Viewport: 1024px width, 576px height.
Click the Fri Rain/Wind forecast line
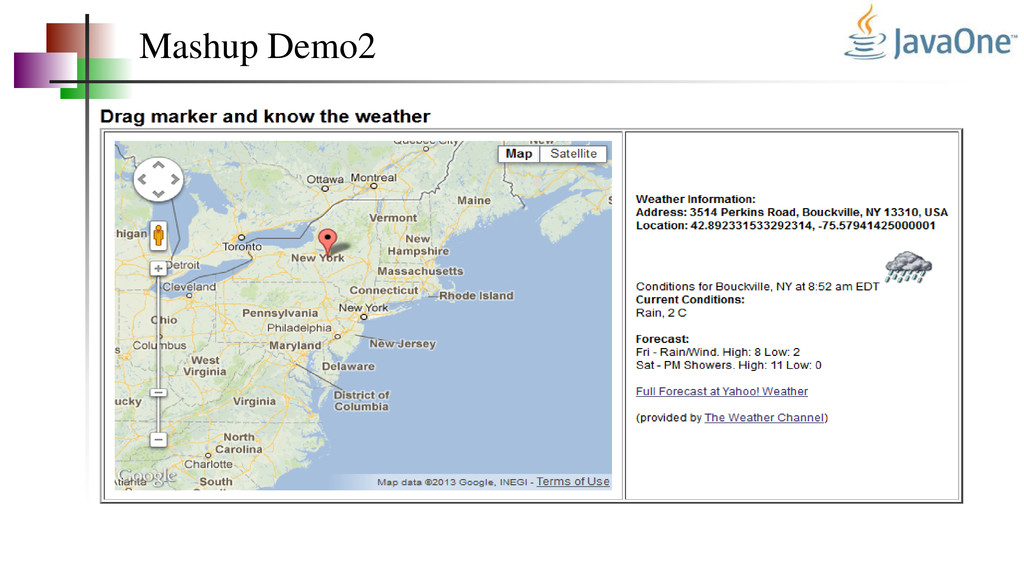pos(718,352)
